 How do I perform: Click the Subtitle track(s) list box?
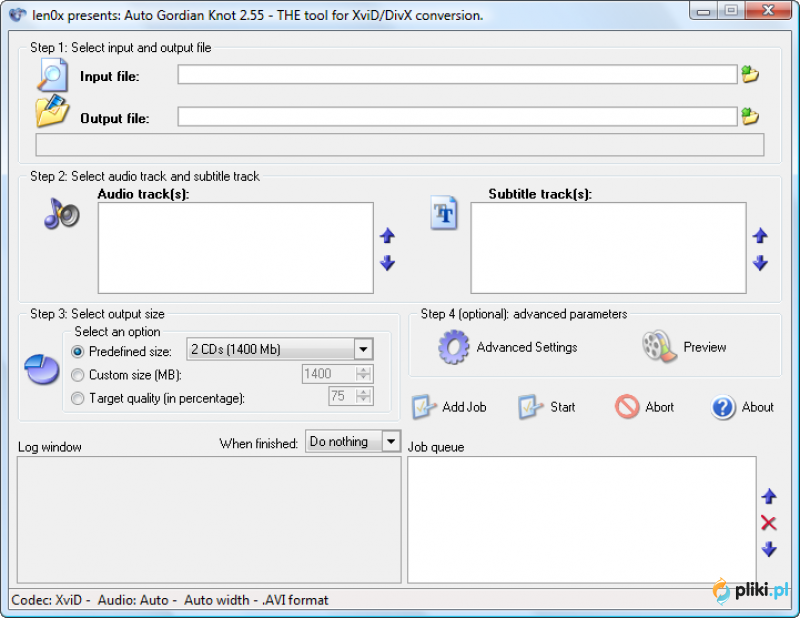608,248
